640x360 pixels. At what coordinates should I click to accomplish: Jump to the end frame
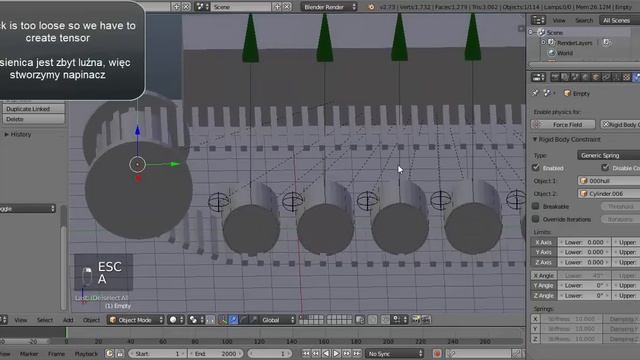point(357,353)
